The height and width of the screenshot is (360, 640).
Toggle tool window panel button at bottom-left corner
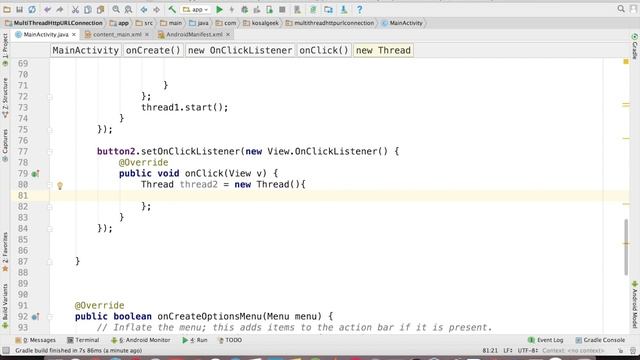point(6,350)
